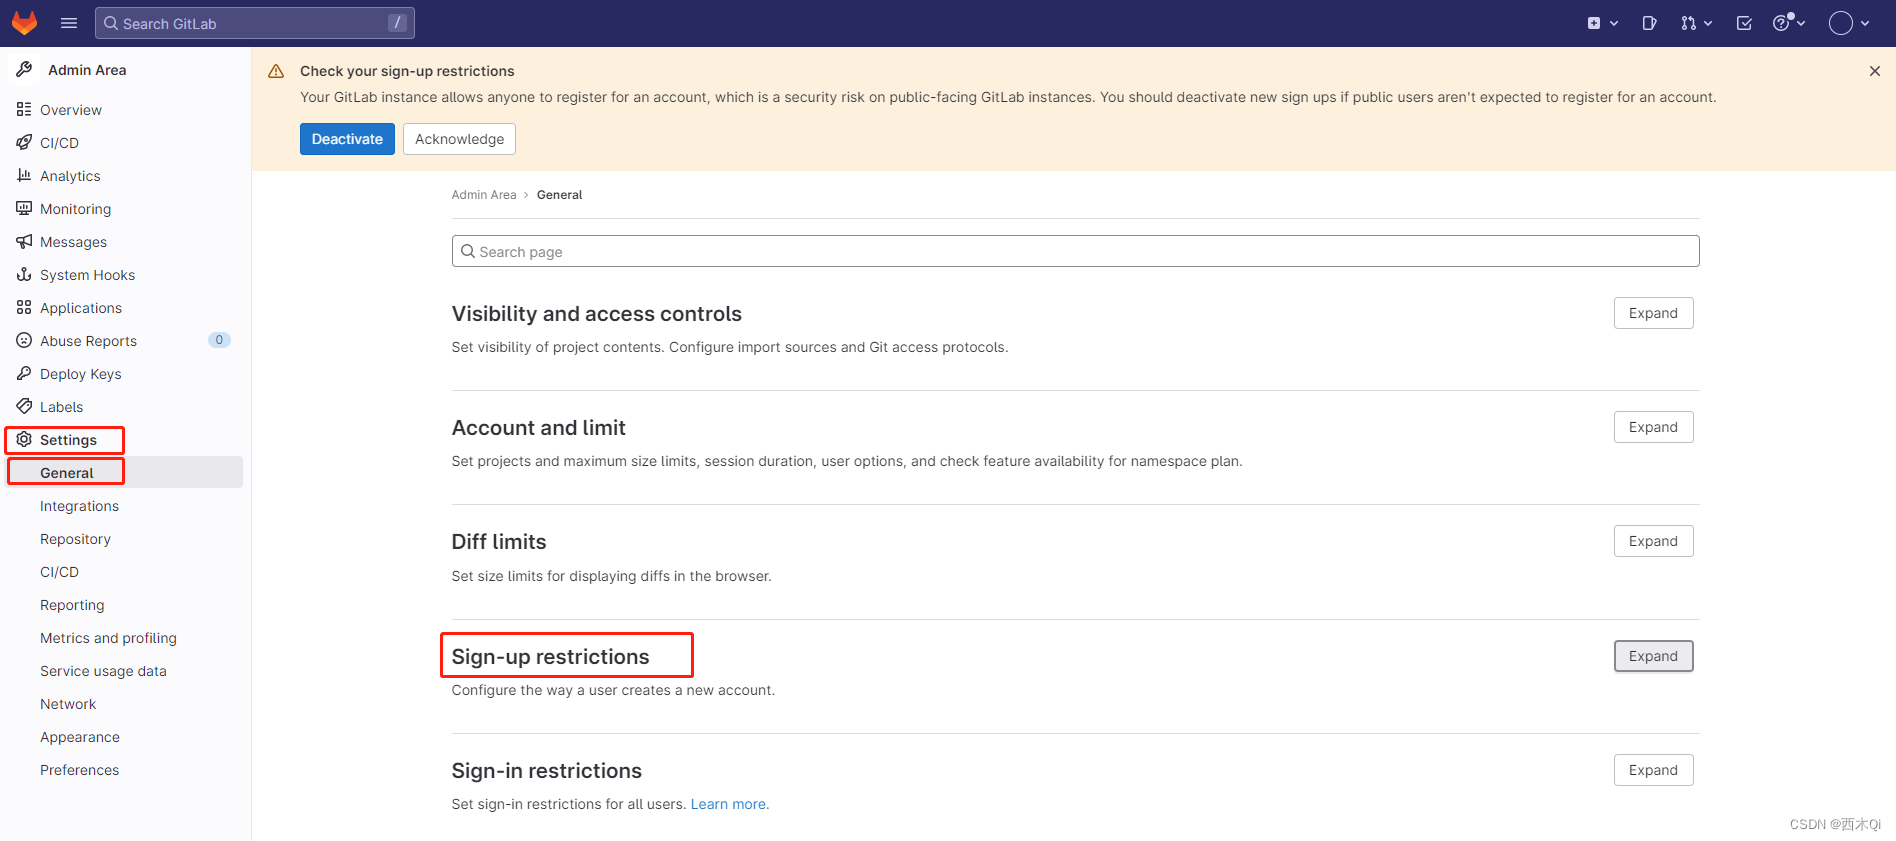Screen dimensions: 1896x841
Task: Click the General breadcrumb
Action: tap(559, 195)
